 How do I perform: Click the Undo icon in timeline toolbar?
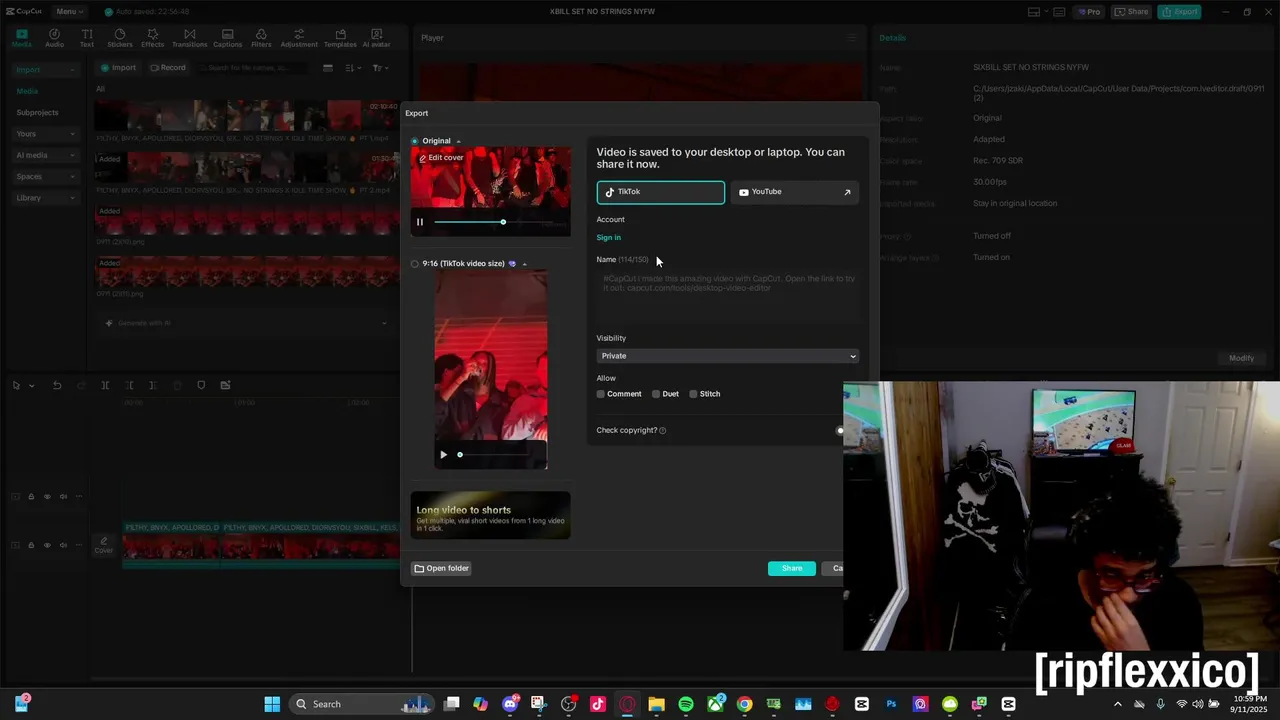coord(57,385)
